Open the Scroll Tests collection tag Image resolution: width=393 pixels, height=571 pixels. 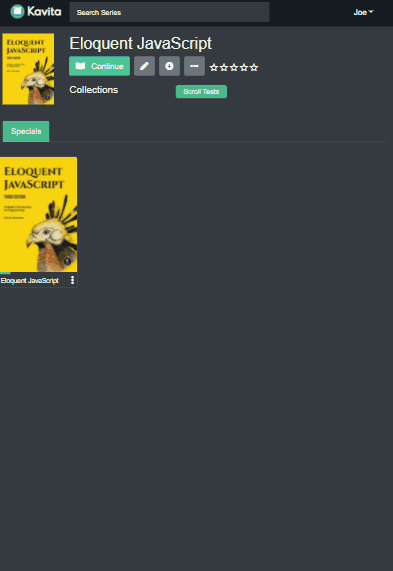pyautogui.click(x=201, y=91)
